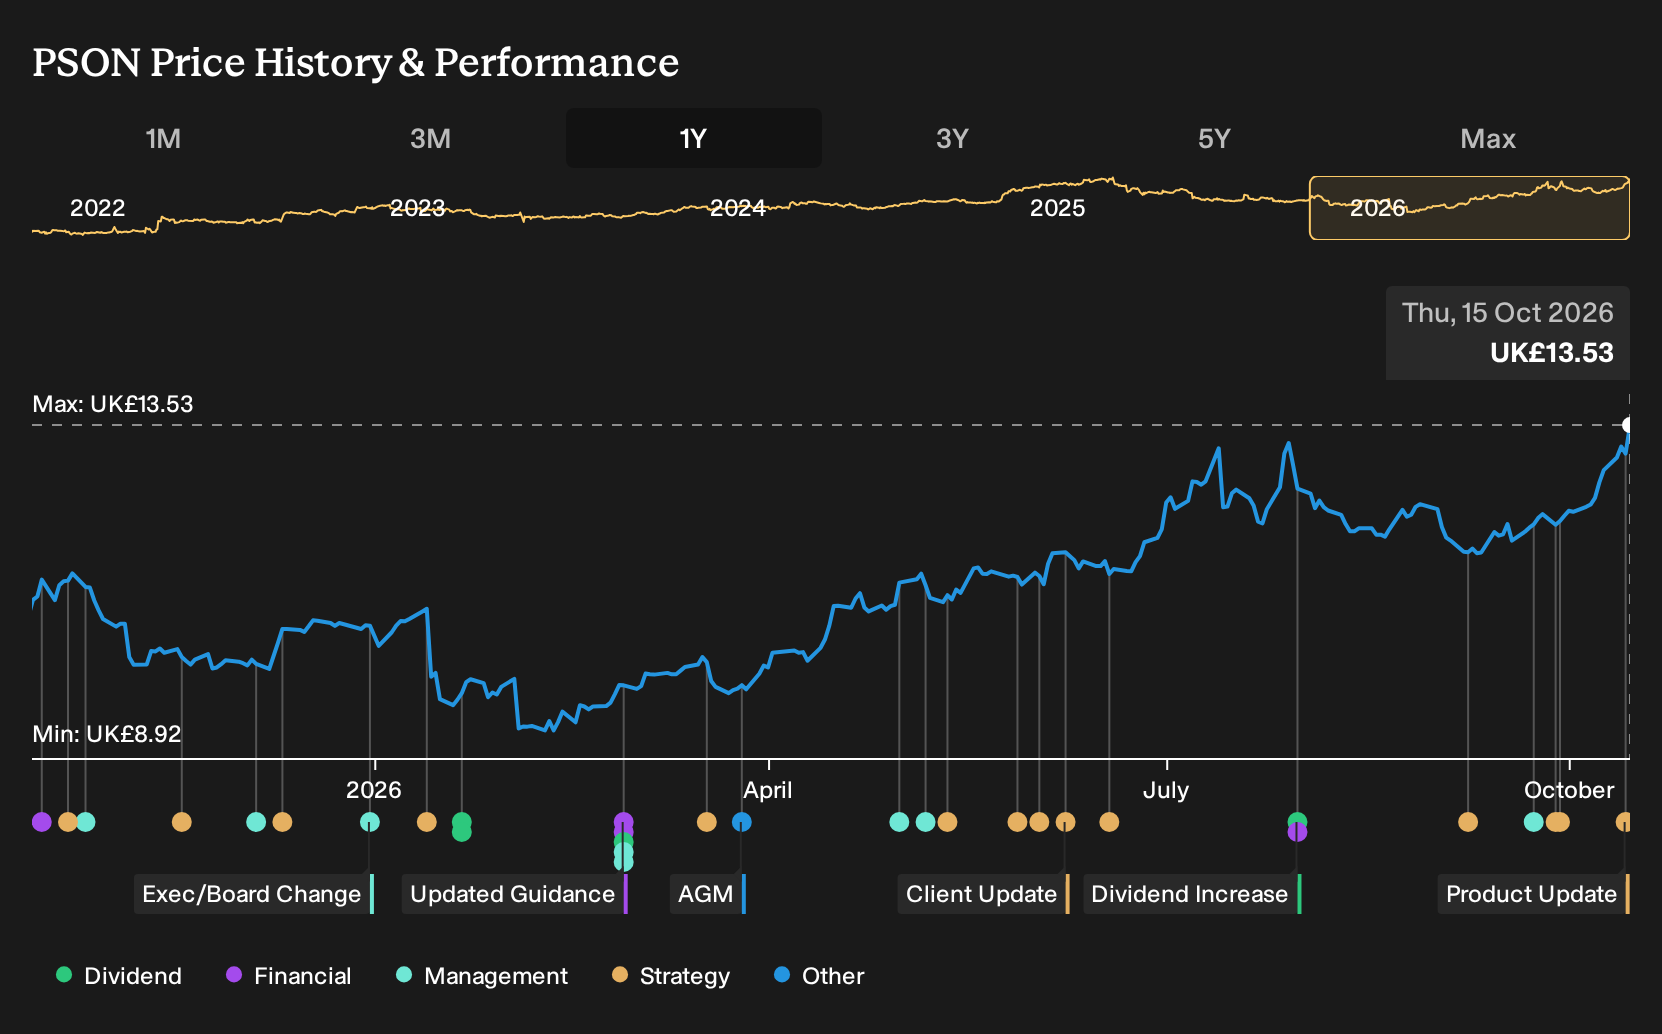This screenshot has width=1662, height=1034.
Task: Click the first purple Financial event dot
Action: pos(41,822)
